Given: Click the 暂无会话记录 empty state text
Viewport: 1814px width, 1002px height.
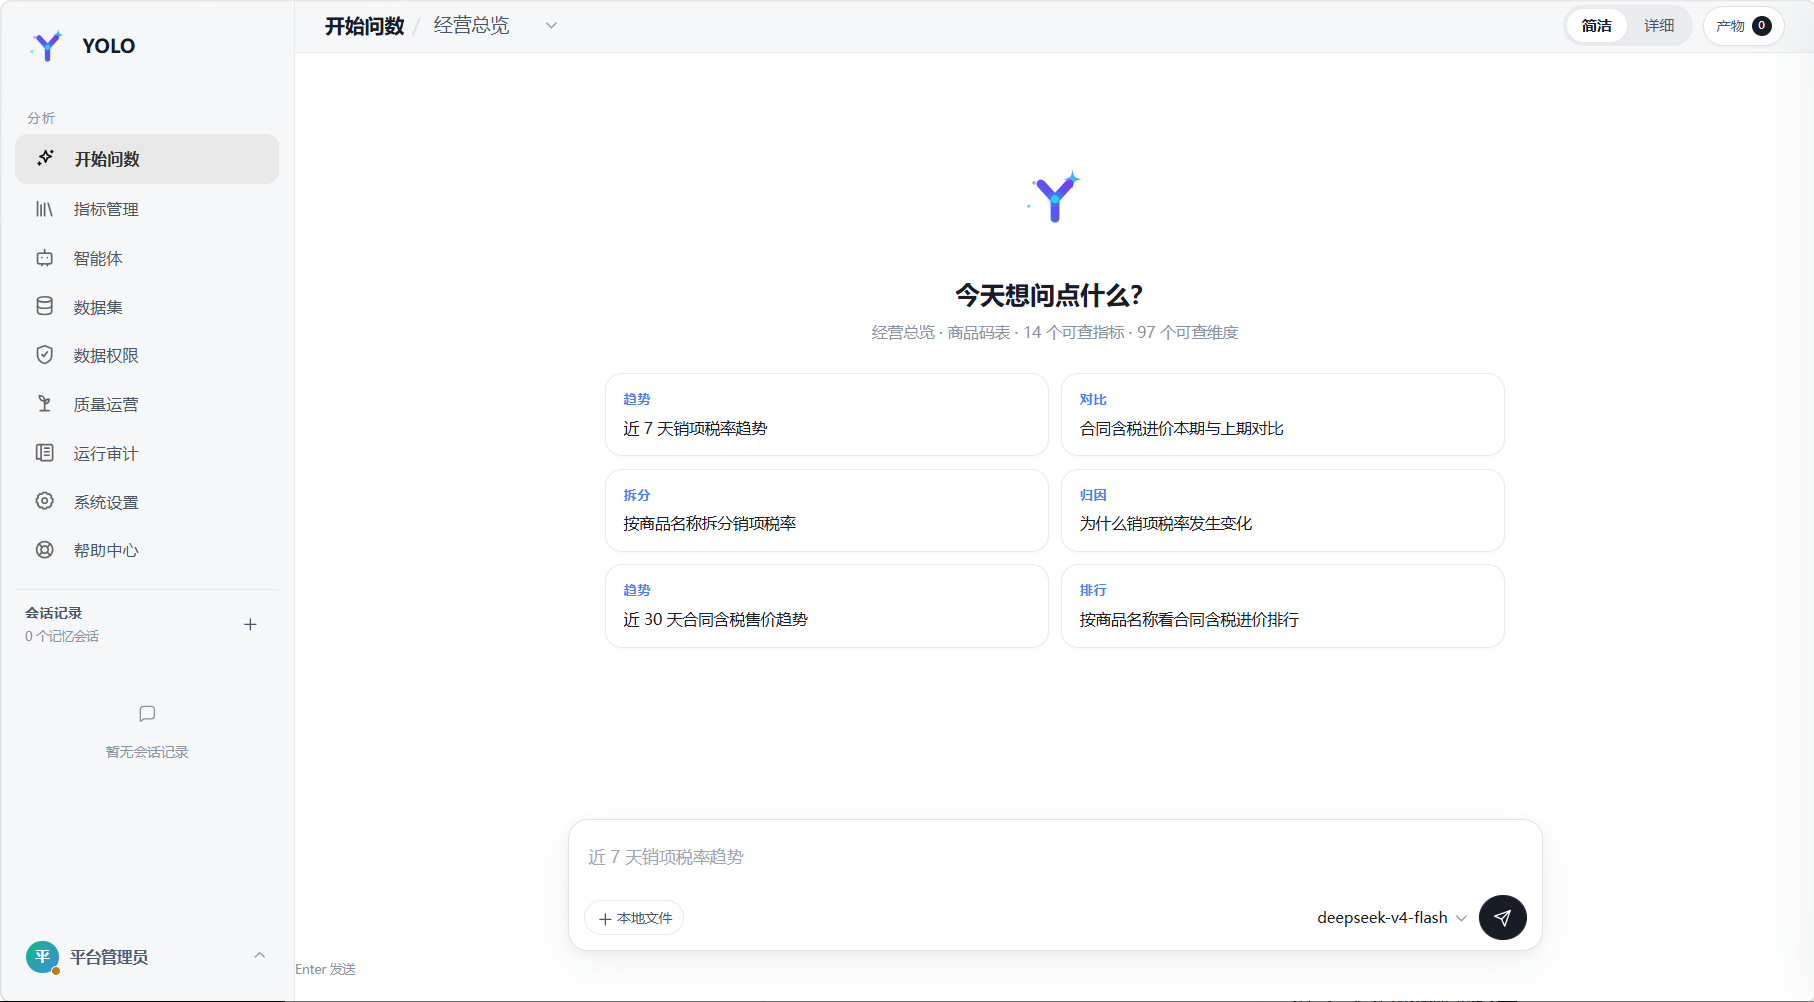Looking at the screenshot, I should click(147, 752).
